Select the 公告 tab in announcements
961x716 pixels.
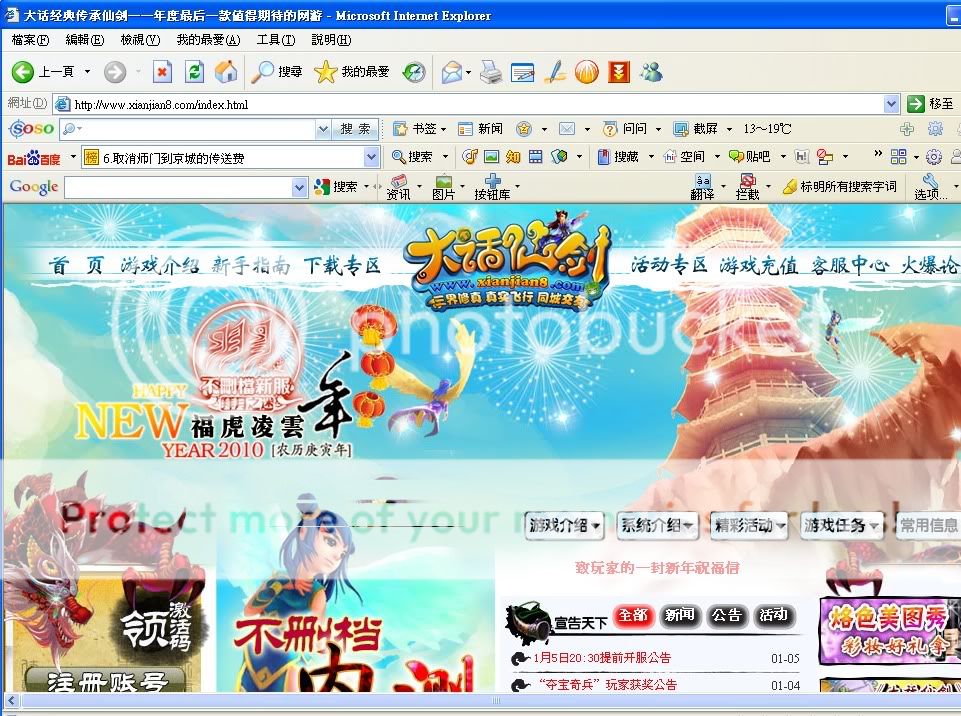[x=726, y=616]
